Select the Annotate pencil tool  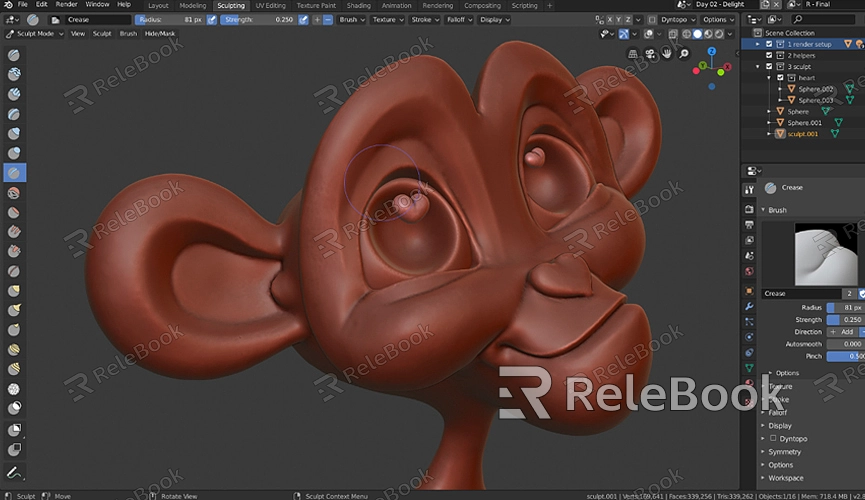[x=14, y=473]
